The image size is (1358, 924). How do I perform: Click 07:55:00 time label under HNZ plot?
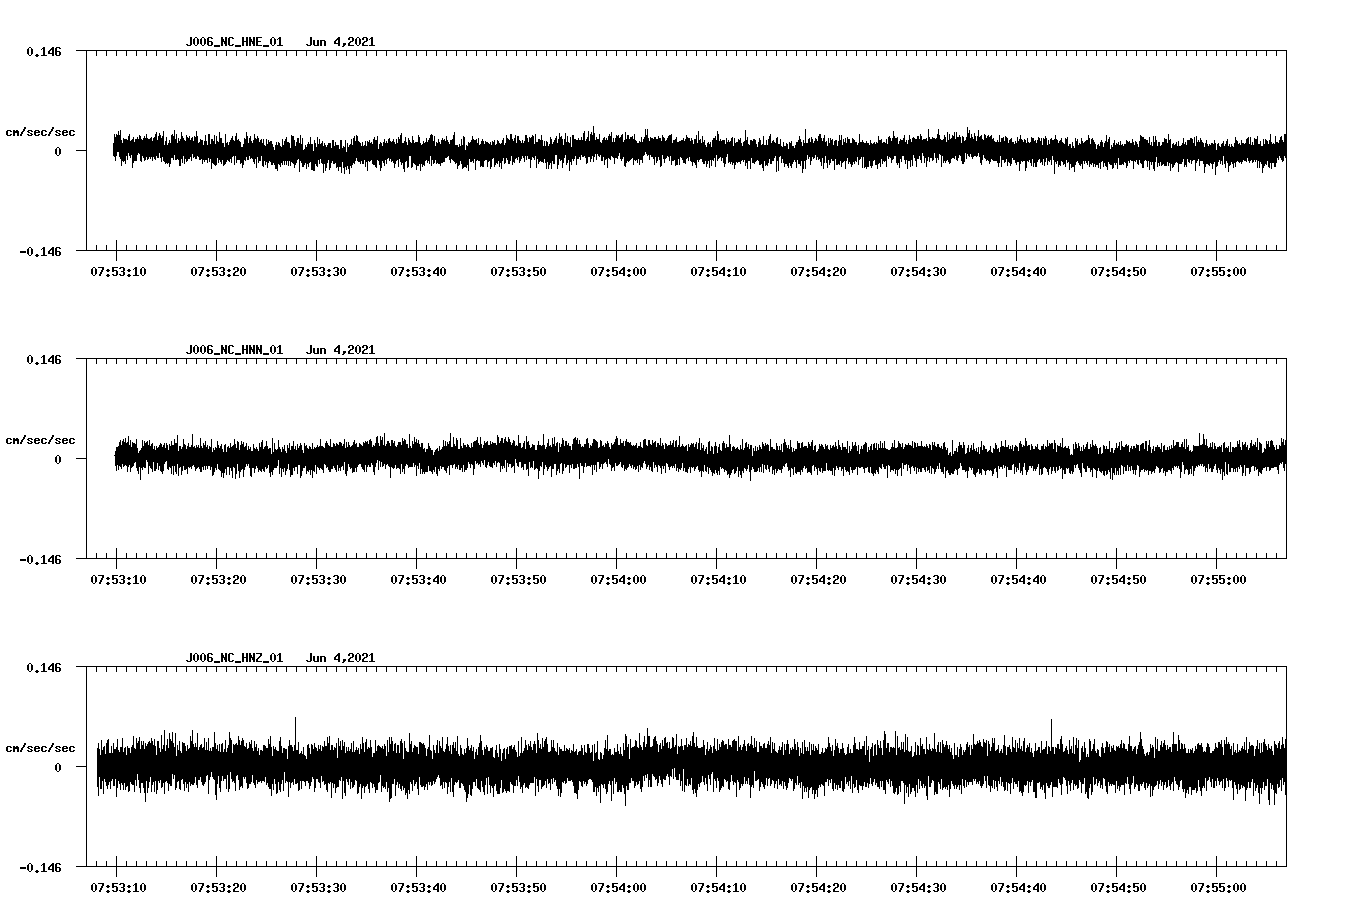point(1218,887)
